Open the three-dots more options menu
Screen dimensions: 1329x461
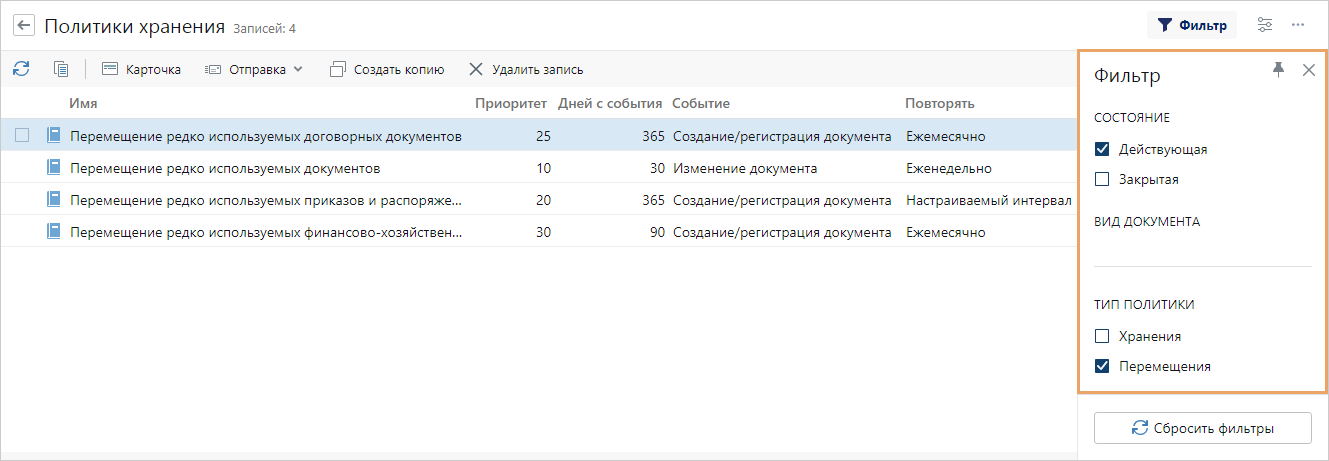[1298, 26]
